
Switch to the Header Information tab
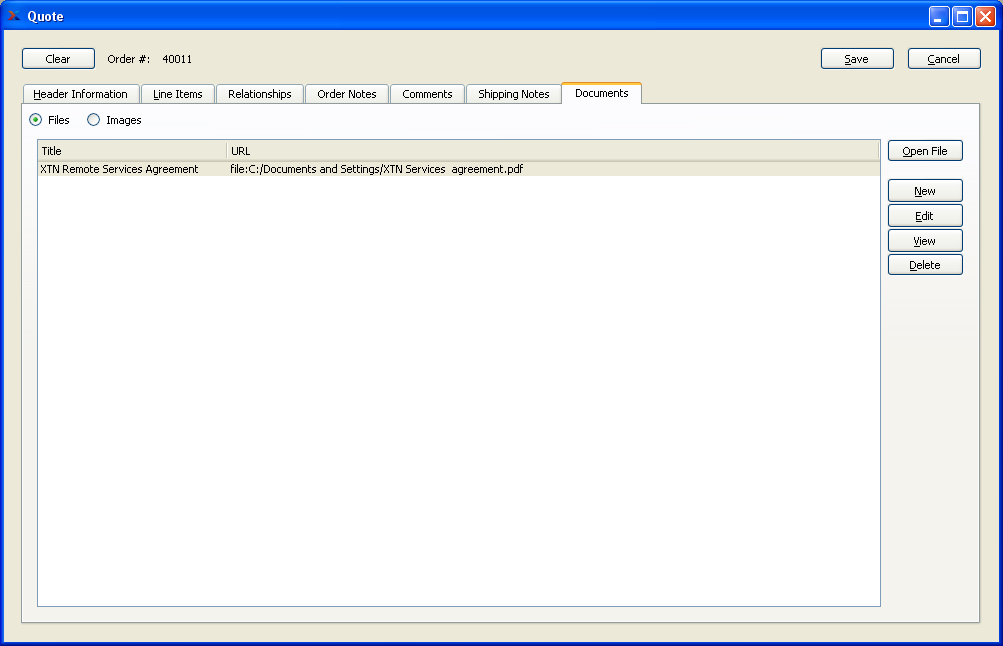coord(81,94)
